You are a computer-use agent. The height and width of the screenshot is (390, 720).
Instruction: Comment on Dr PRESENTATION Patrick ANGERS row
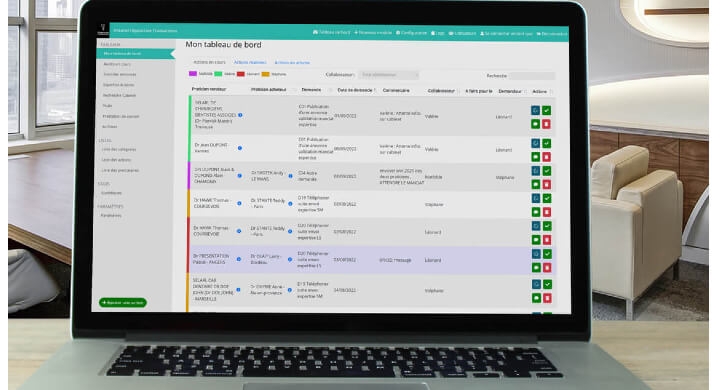click(536, 267)
